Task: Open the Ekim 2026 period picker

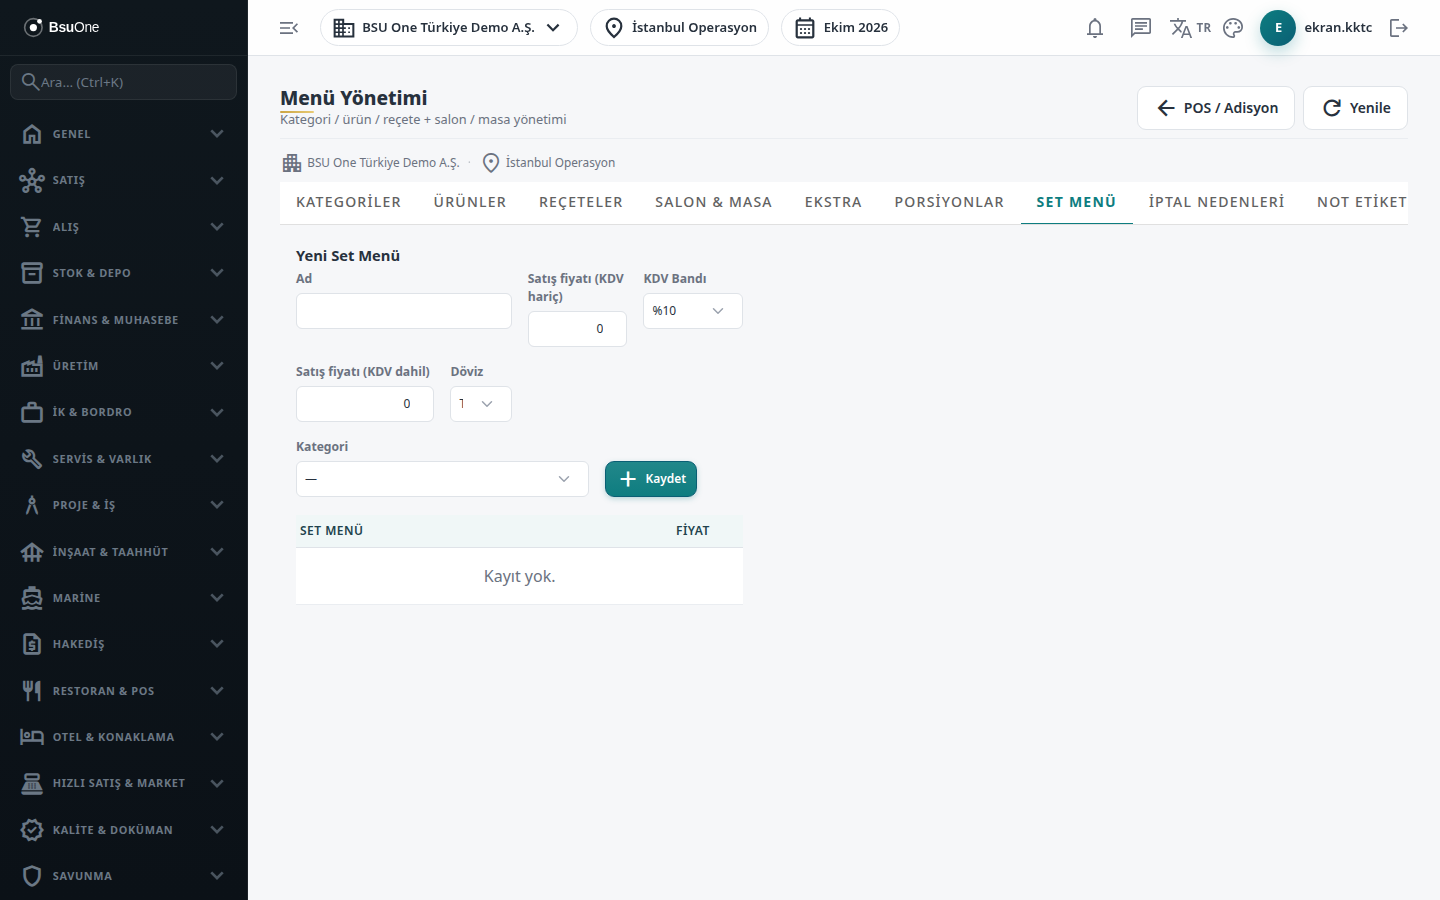Action: point(840,28)
